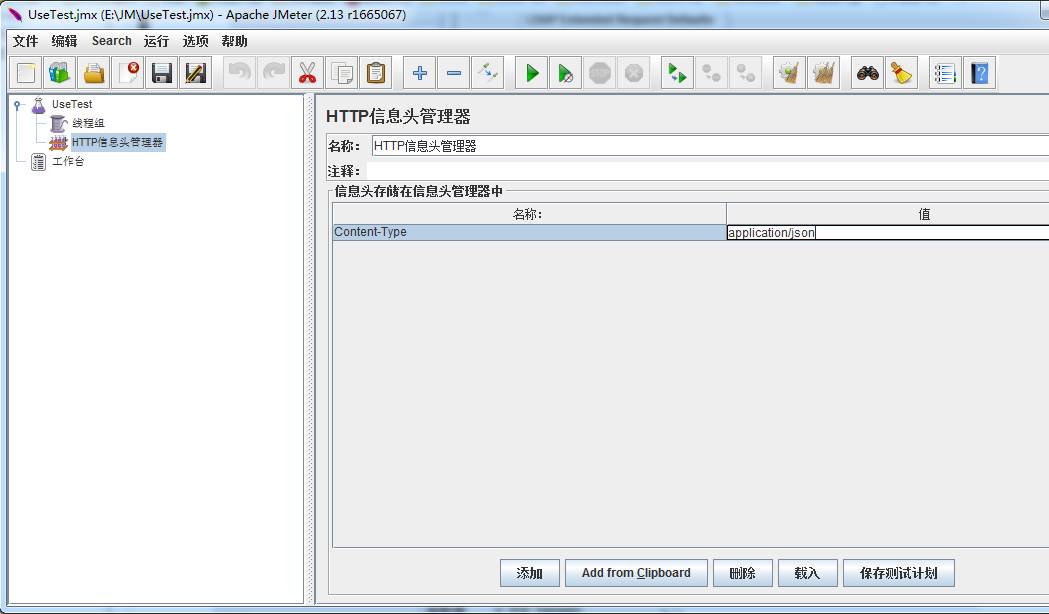Select 工作台 workbench in tree

pyautogui.click(x=68, y=161)
